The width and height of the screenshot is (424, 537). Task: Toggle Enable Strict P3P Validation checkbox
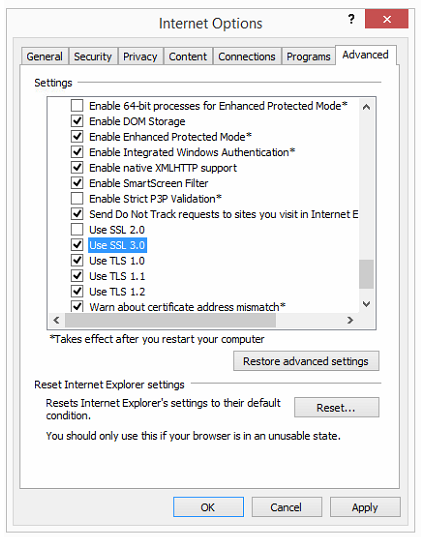pyautogui.click(x=77, y=198)
